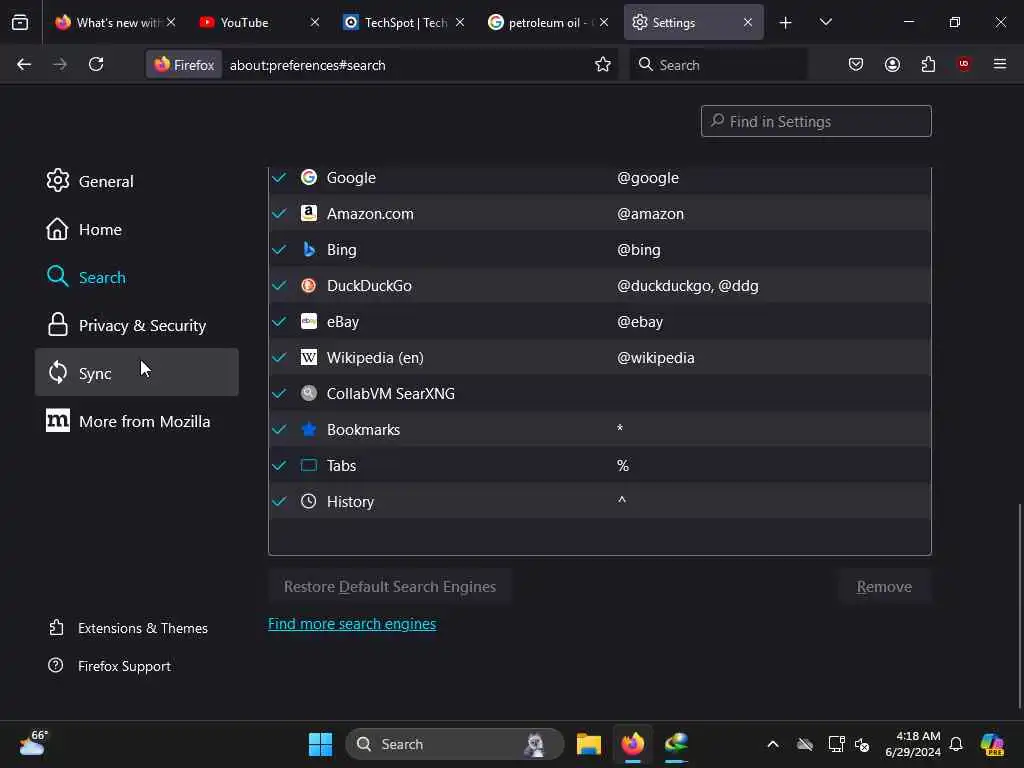Click the Firefox identity badge in the address bar
The image size is (1024, 768).
point(184,65)
